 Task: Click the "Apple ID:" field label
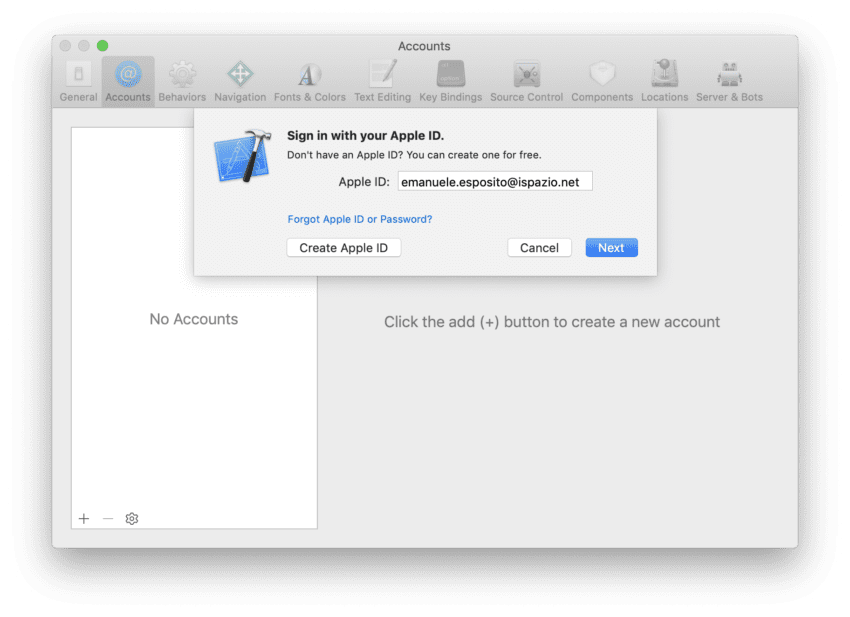[364, 182]
